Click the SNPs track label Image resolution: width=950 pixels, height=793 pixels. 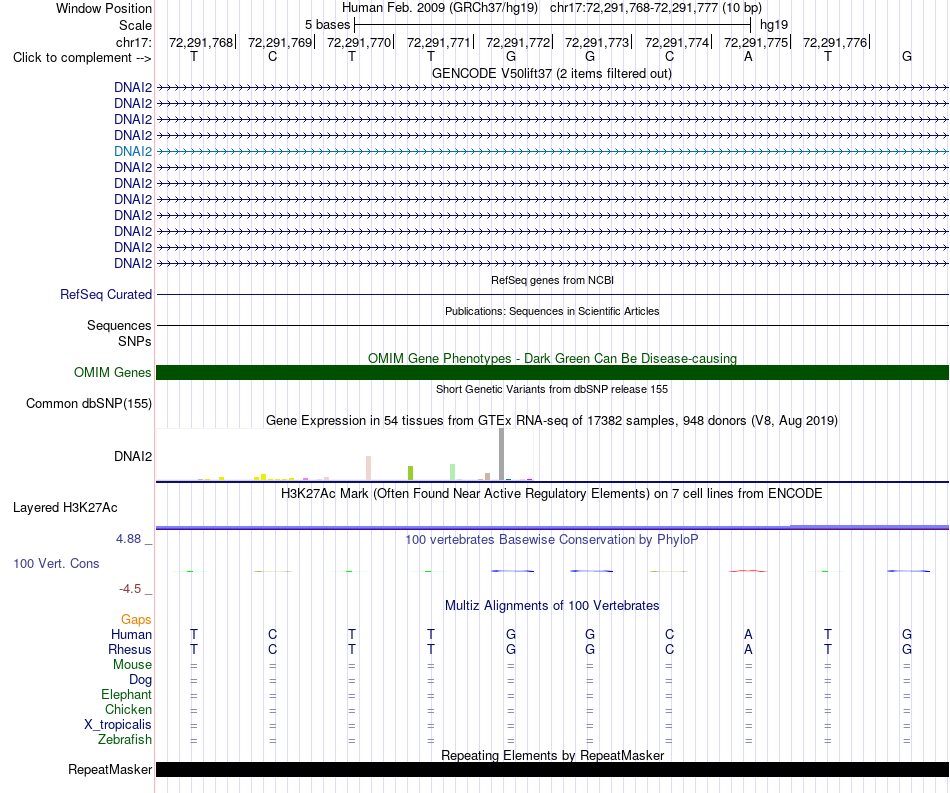pyautogui.click(x=135, y=342)
